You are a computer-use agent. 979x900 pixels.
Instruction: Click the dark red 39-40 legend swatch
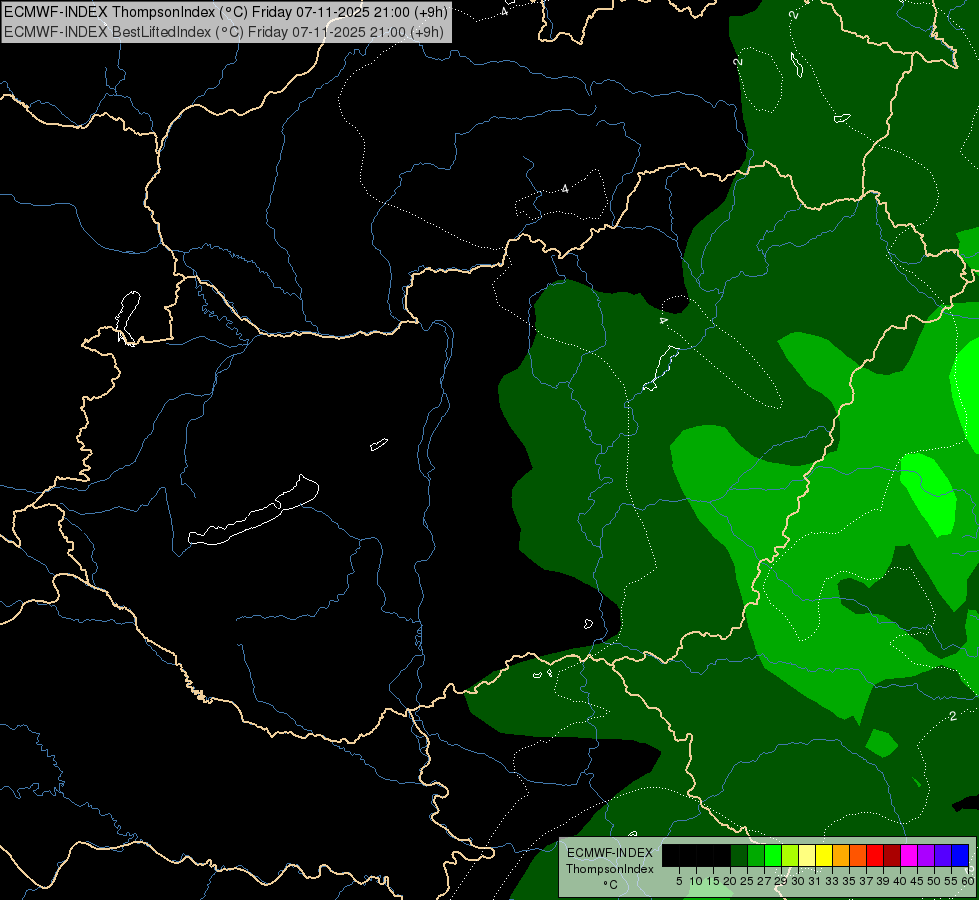(x=892, y=855)
